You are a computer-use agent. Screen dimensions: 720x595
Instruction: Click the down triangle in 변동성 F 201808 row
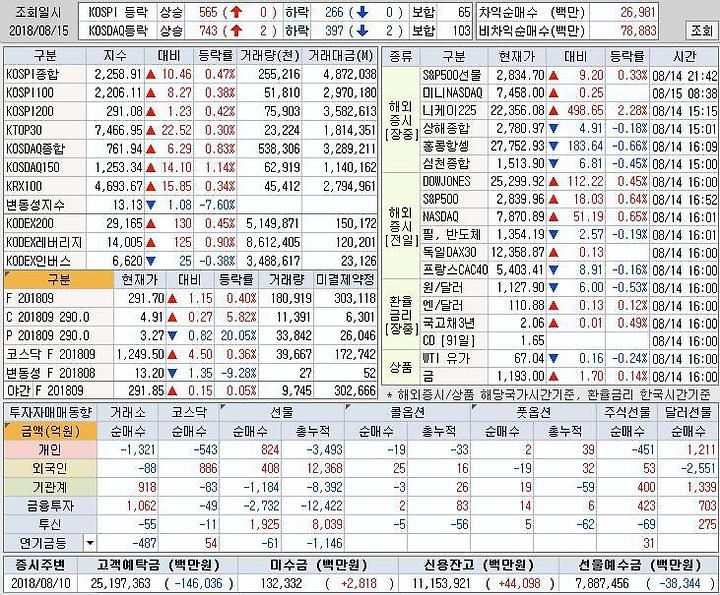coord(172,373)
